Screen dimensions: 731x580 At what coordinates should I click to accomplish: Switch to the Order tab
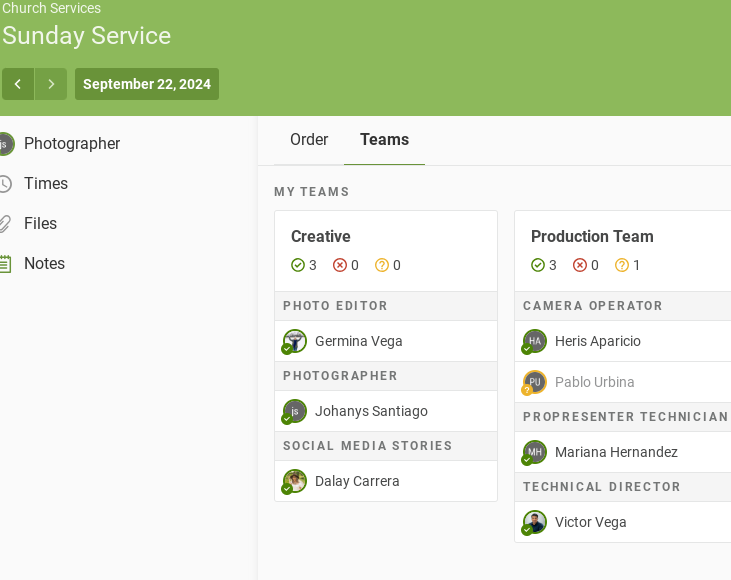(x=309, y=140)
